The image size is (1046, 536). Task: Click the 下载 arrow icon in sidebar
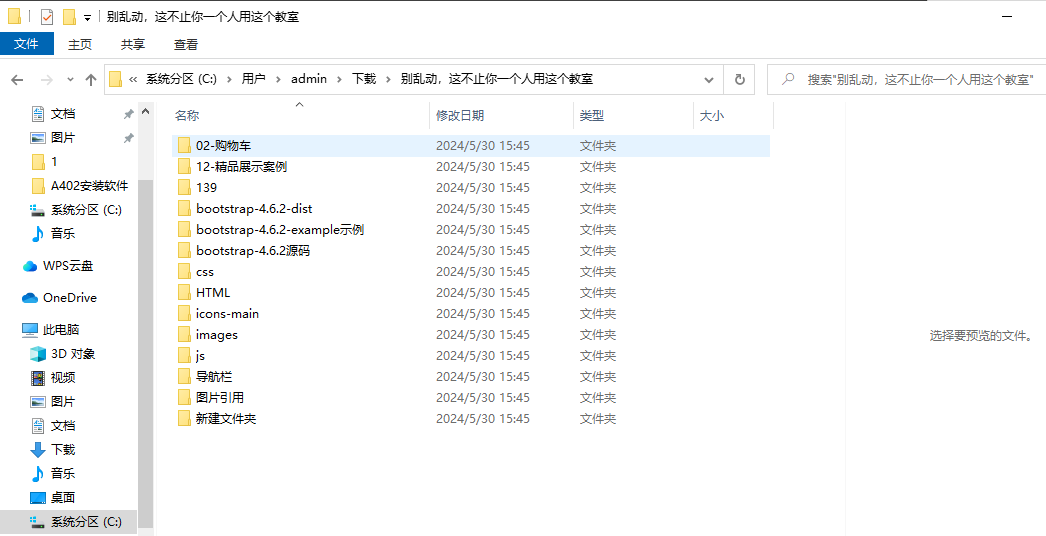pos(38,450)
